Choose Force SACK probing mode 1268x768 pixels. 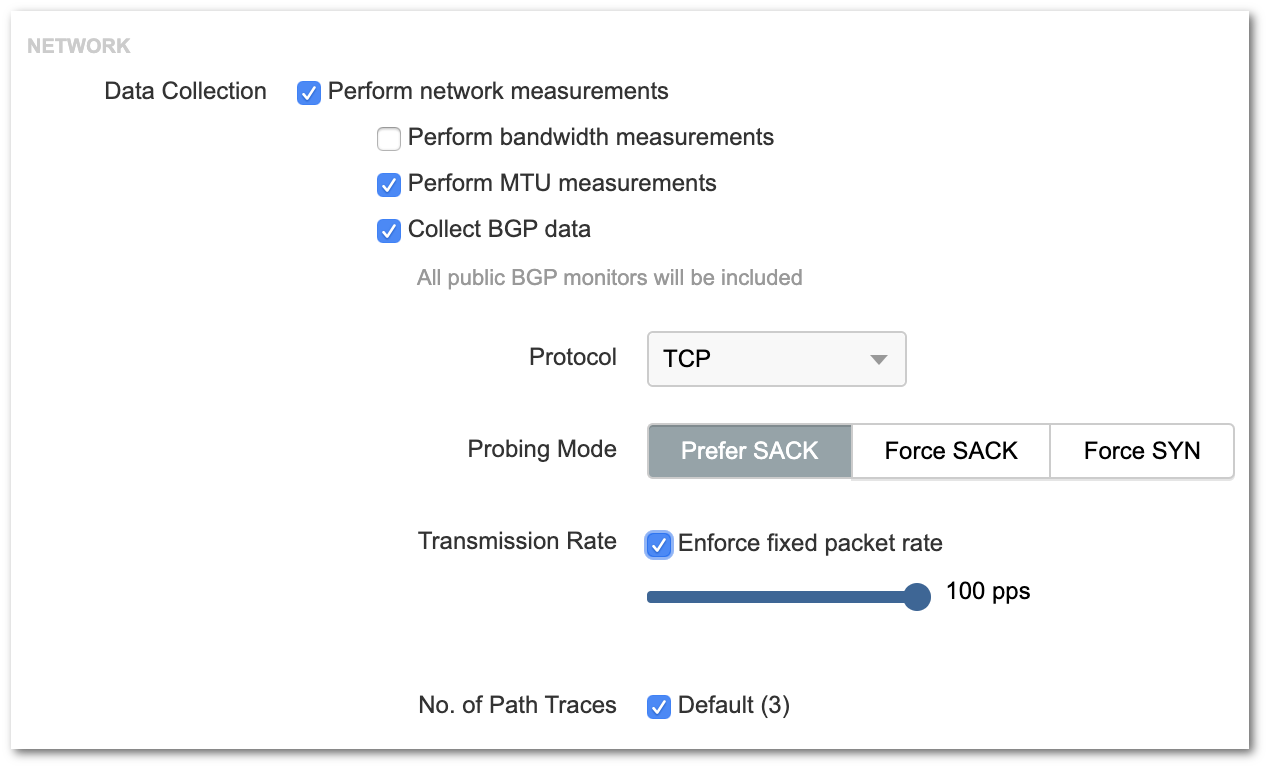(x=951, y=451)
